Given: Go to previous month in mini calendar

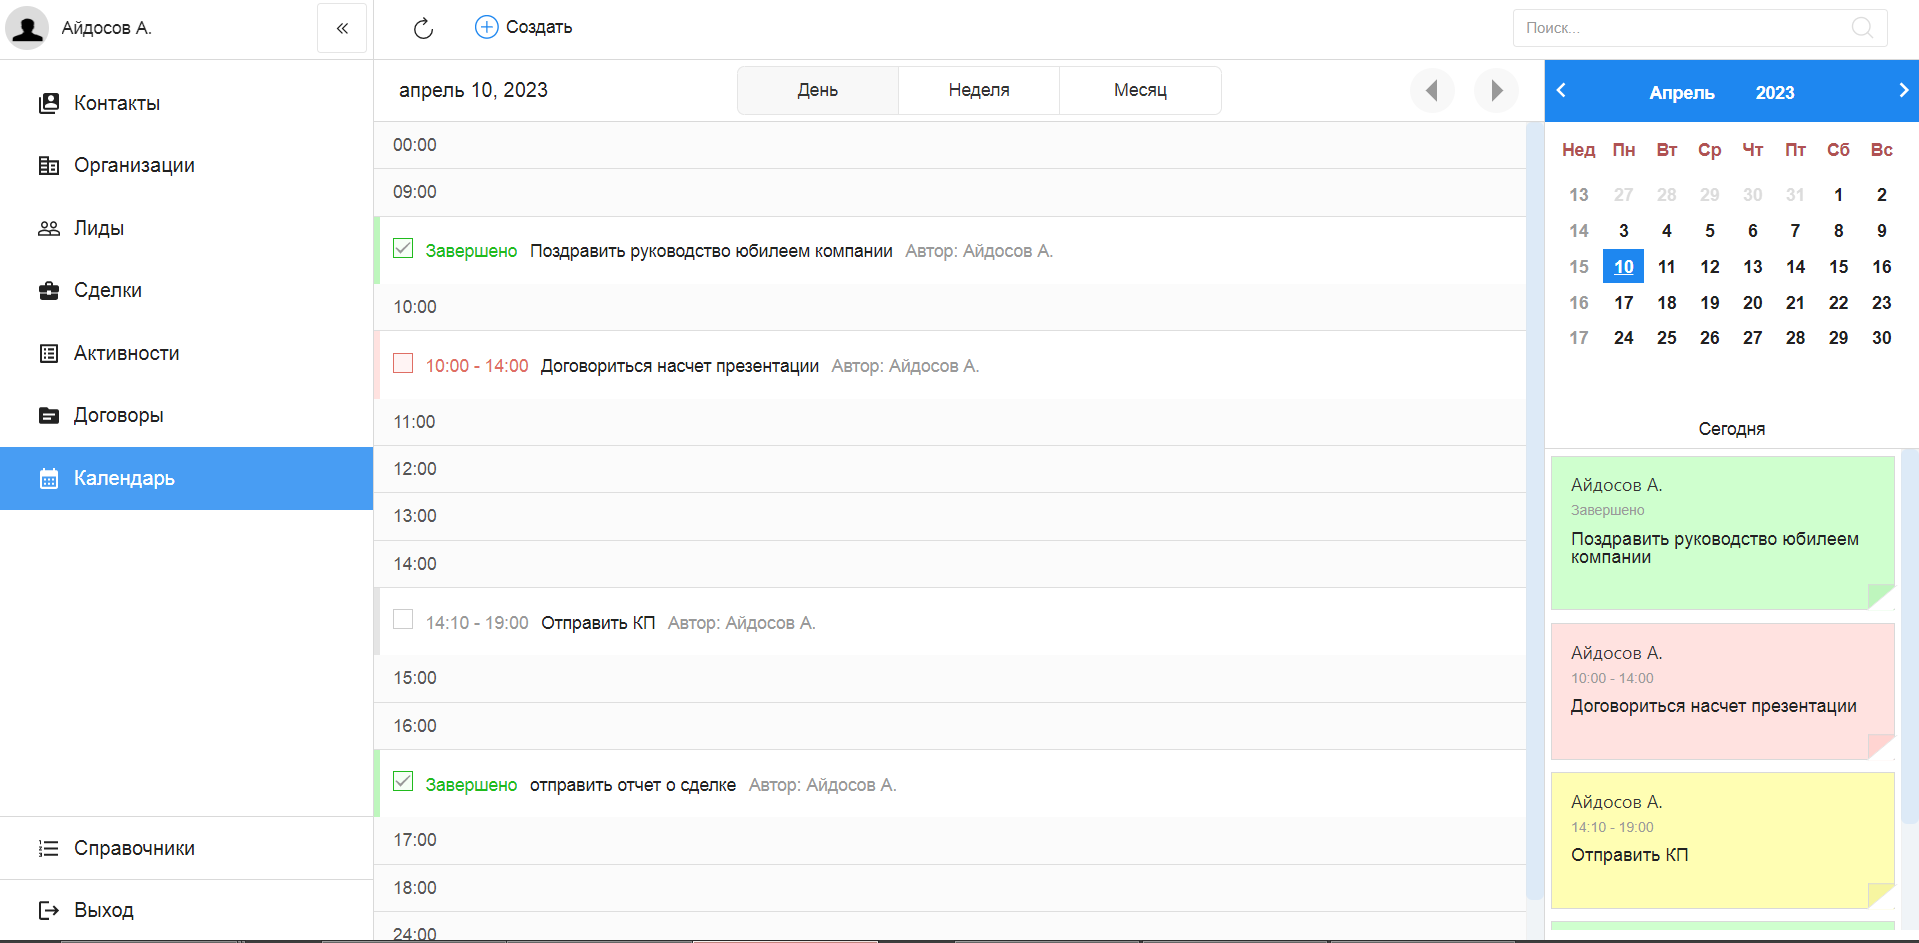Looking at the screenshot, I should pyautogui.click(x=1561, y=90).
